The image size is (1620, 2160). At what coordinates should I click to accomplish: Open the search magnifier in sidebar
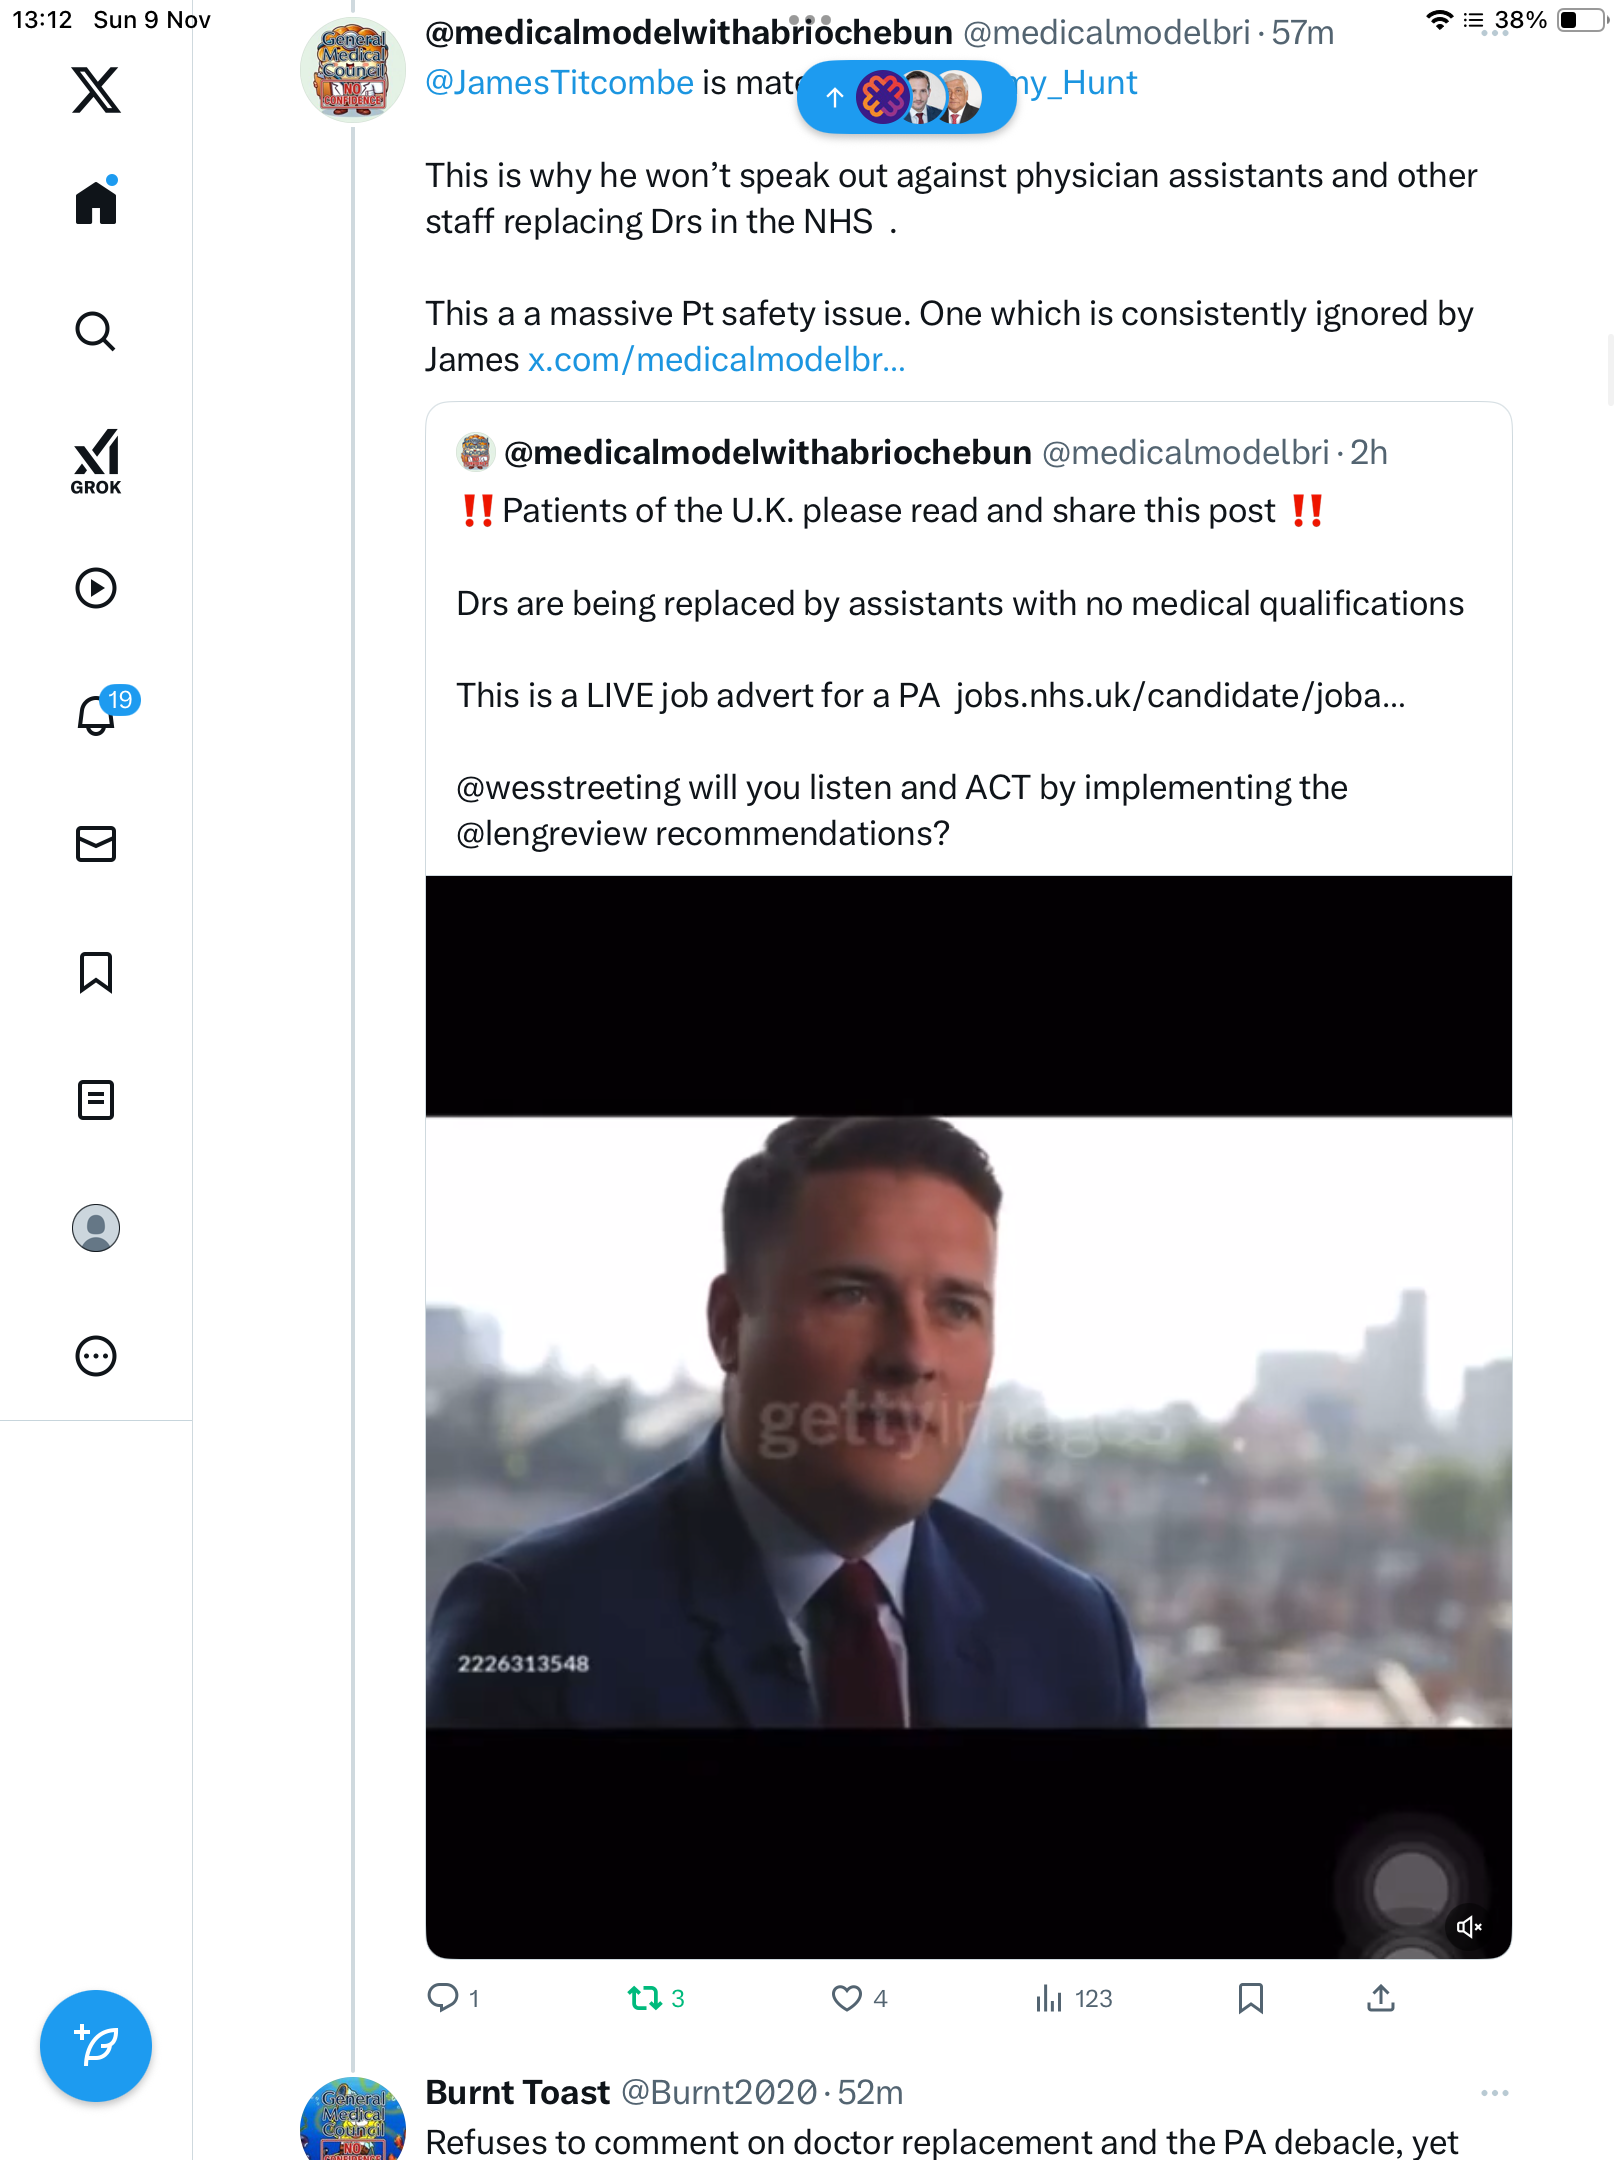(96, 331)
